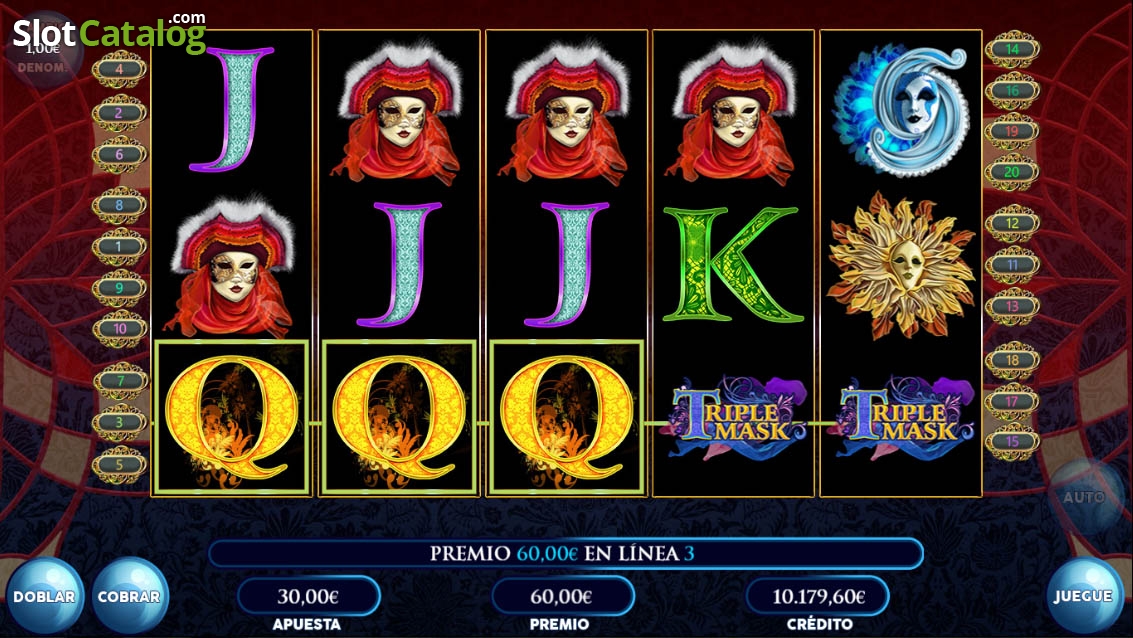This screenshot has height=638, width=1133.
Task: Click the APUESTA 30,00€ bet field
Action: pyautogui.click(x=309, y=596)
